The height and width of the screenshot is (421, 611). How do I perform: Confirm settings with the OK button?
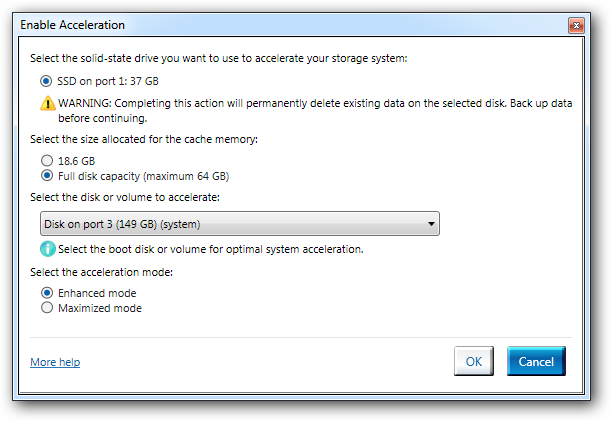click(x=474, y=361)
